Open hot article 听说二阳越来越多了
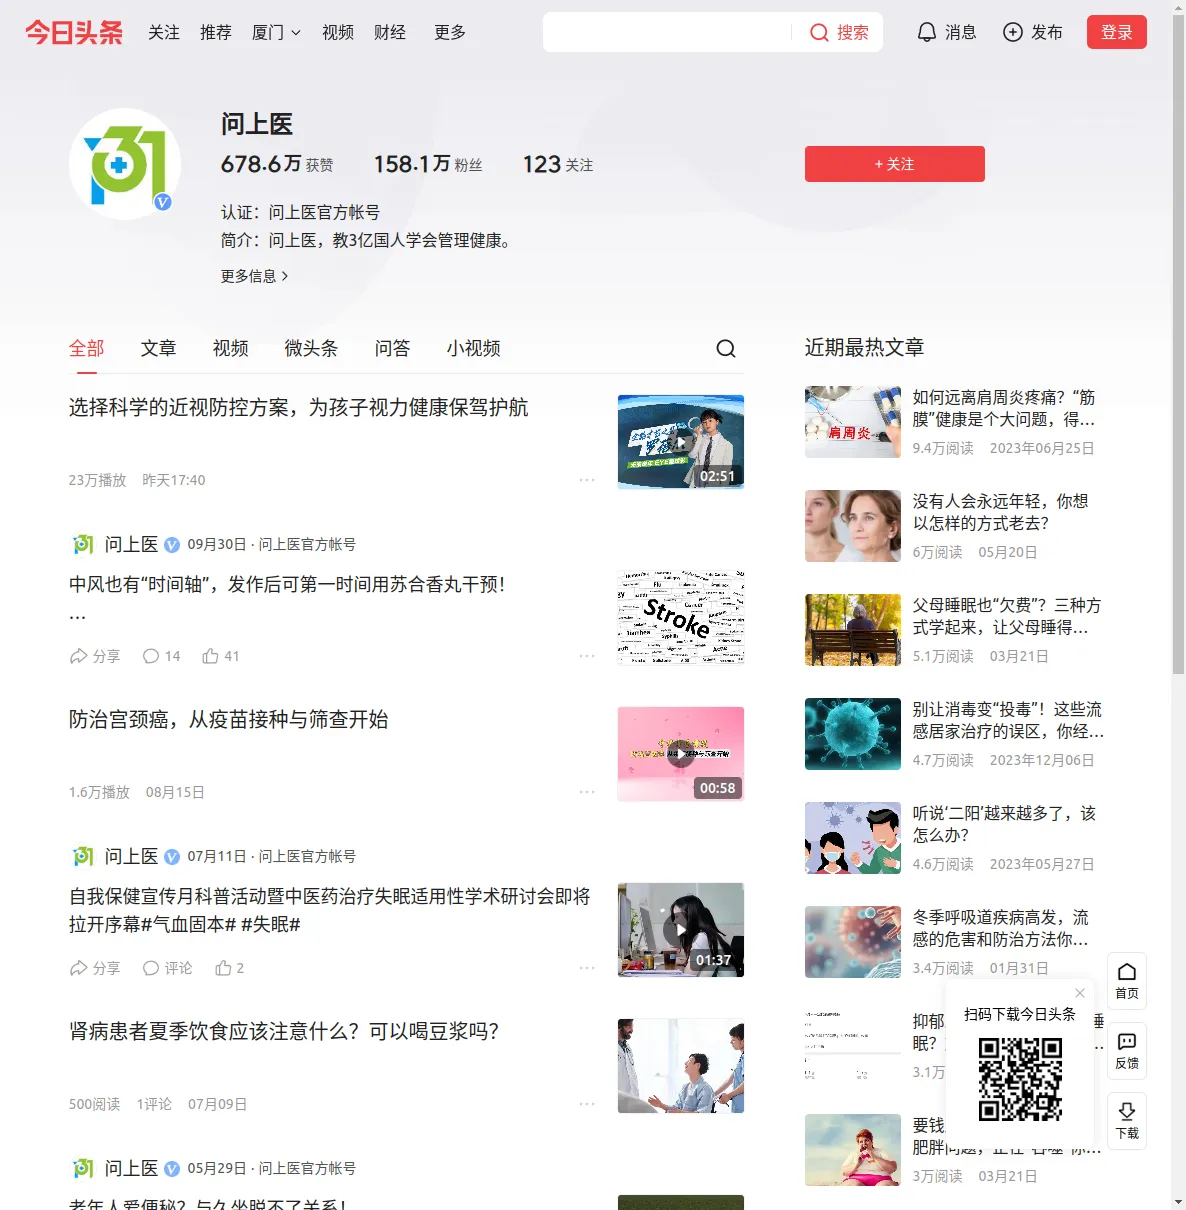1186x1210 pixels. [1005, 824]
